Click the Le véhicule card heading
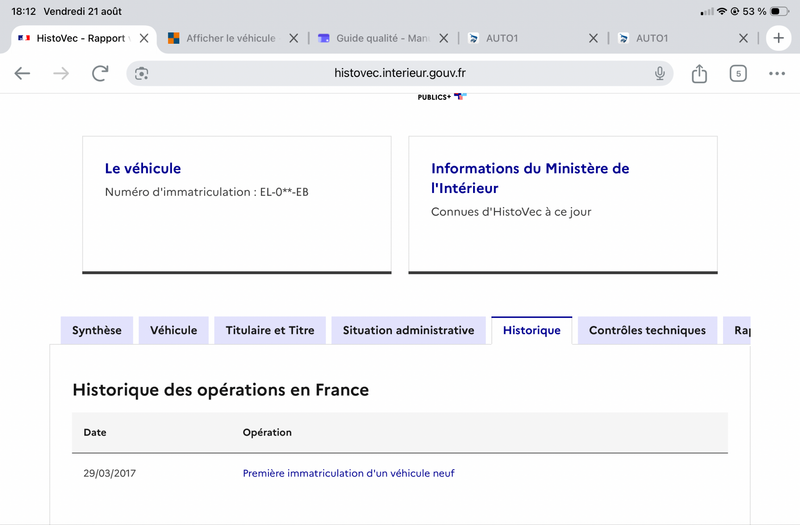The image size is (800, 525). click(143, 168)
